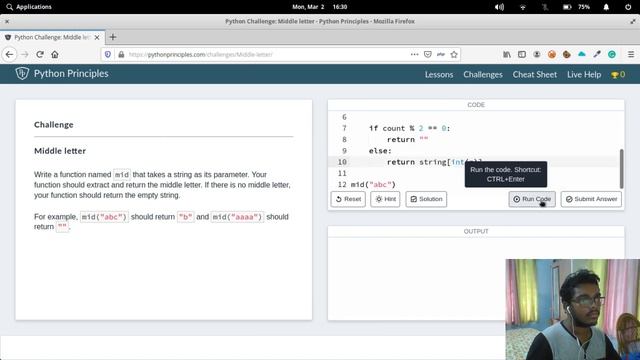Click line number 11 in the editor gutter

[x=342, y=173]
